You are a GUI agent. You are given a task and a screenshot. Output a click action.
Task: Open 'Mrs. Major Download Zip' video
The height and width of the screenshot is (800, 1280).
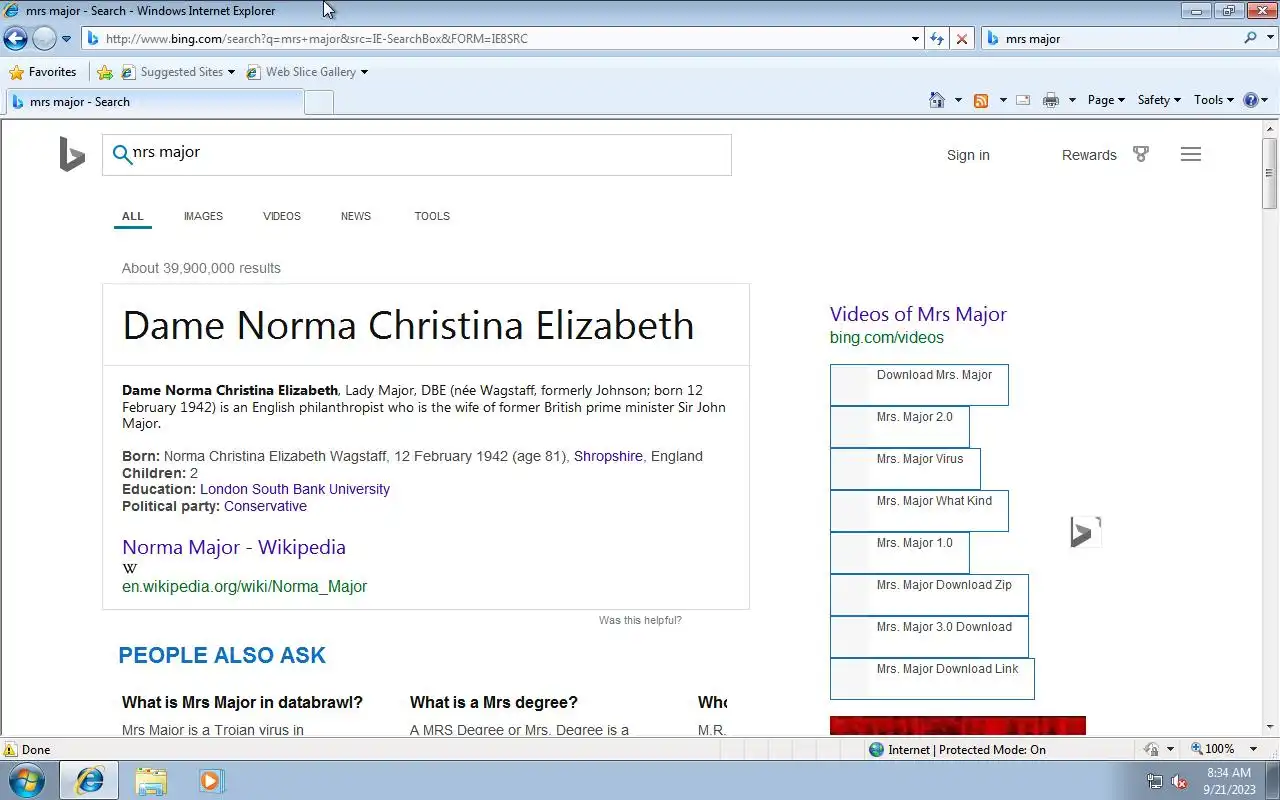pos(929,595)
